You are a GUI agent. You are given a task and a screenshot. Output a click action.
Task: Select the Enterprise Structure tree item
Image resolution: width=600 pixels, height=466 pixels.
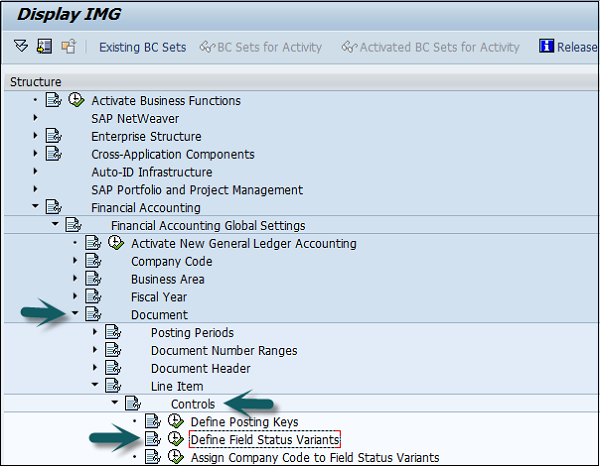point(146,136)
